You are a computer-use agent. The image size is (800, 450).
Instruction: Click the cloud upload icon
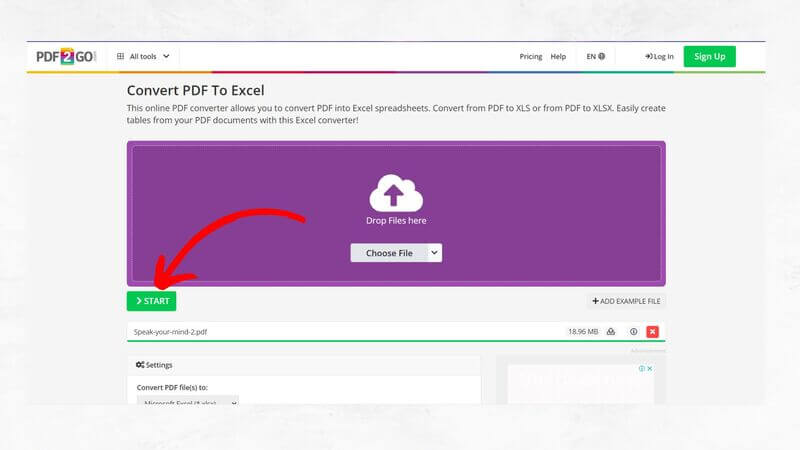(396, 193)
